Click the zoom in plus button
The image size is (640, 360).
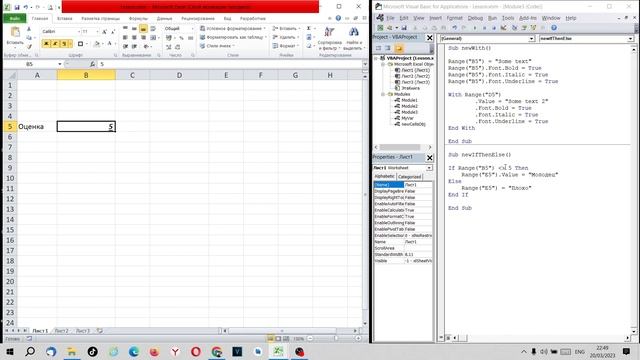(358, 338)
